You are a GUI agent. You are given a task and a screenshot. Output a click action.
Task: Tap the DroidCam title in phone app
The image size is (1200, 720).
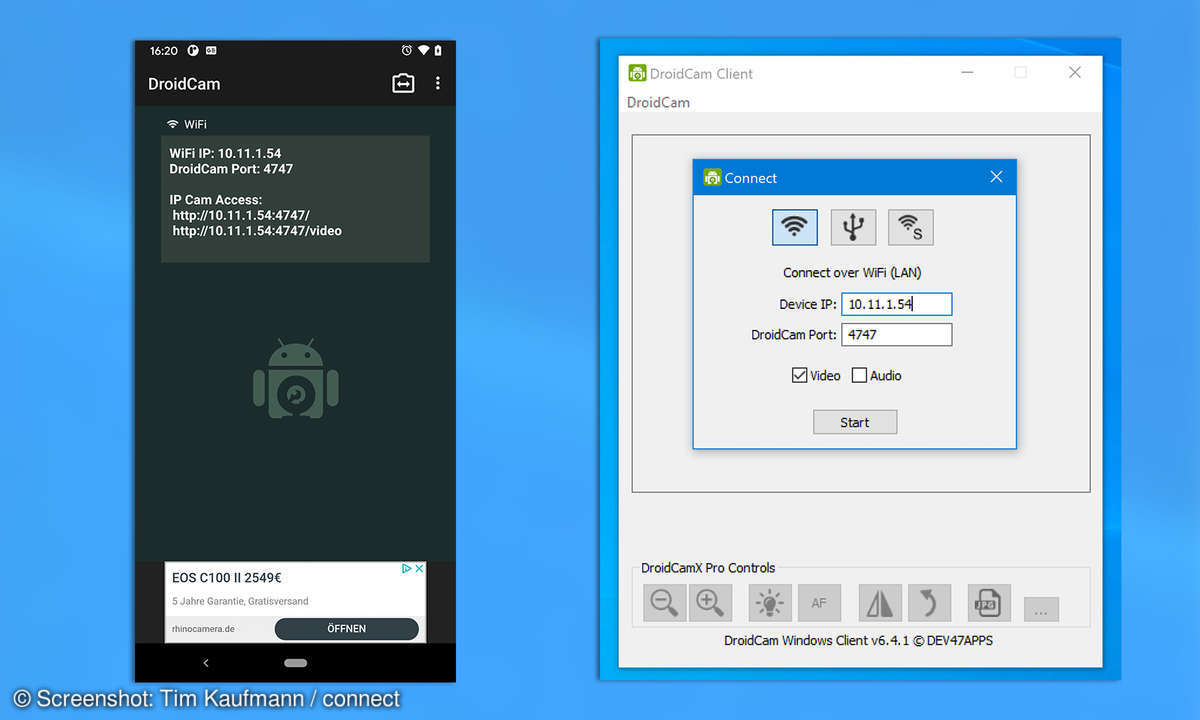(x=184, y=84)
